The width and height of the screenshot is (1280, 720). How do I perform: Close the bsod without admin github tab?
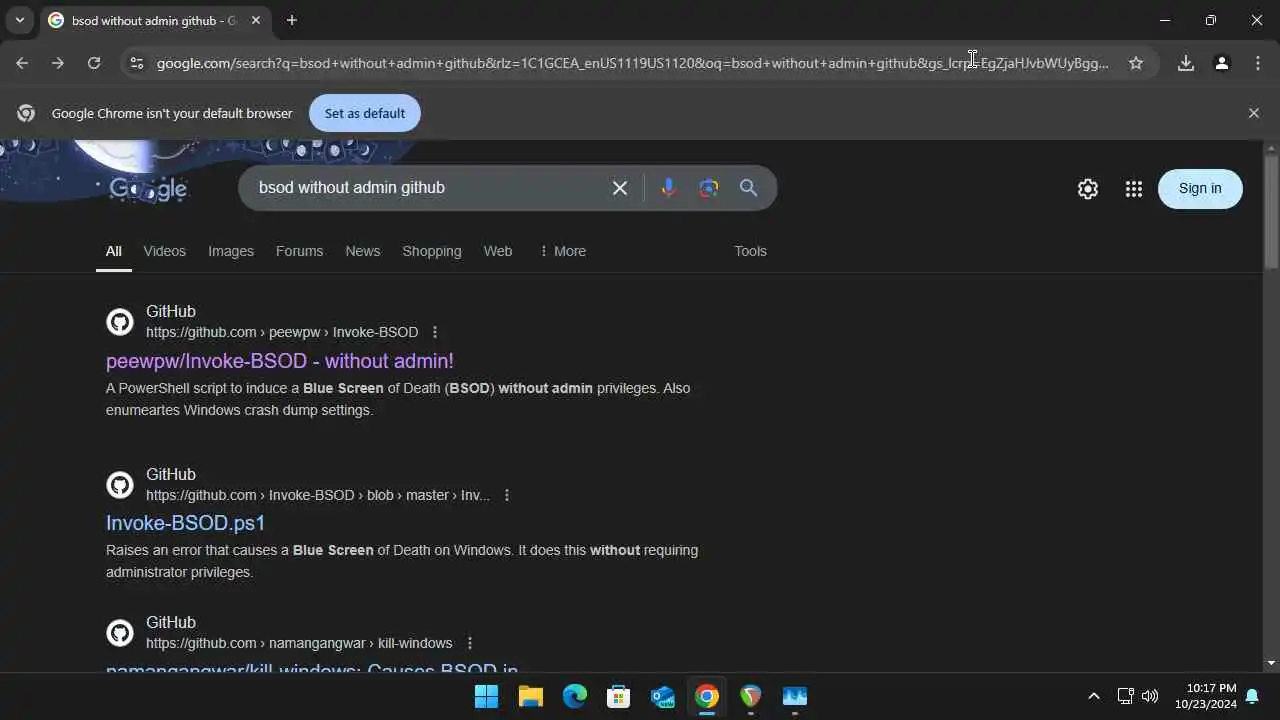coord(256,20)
